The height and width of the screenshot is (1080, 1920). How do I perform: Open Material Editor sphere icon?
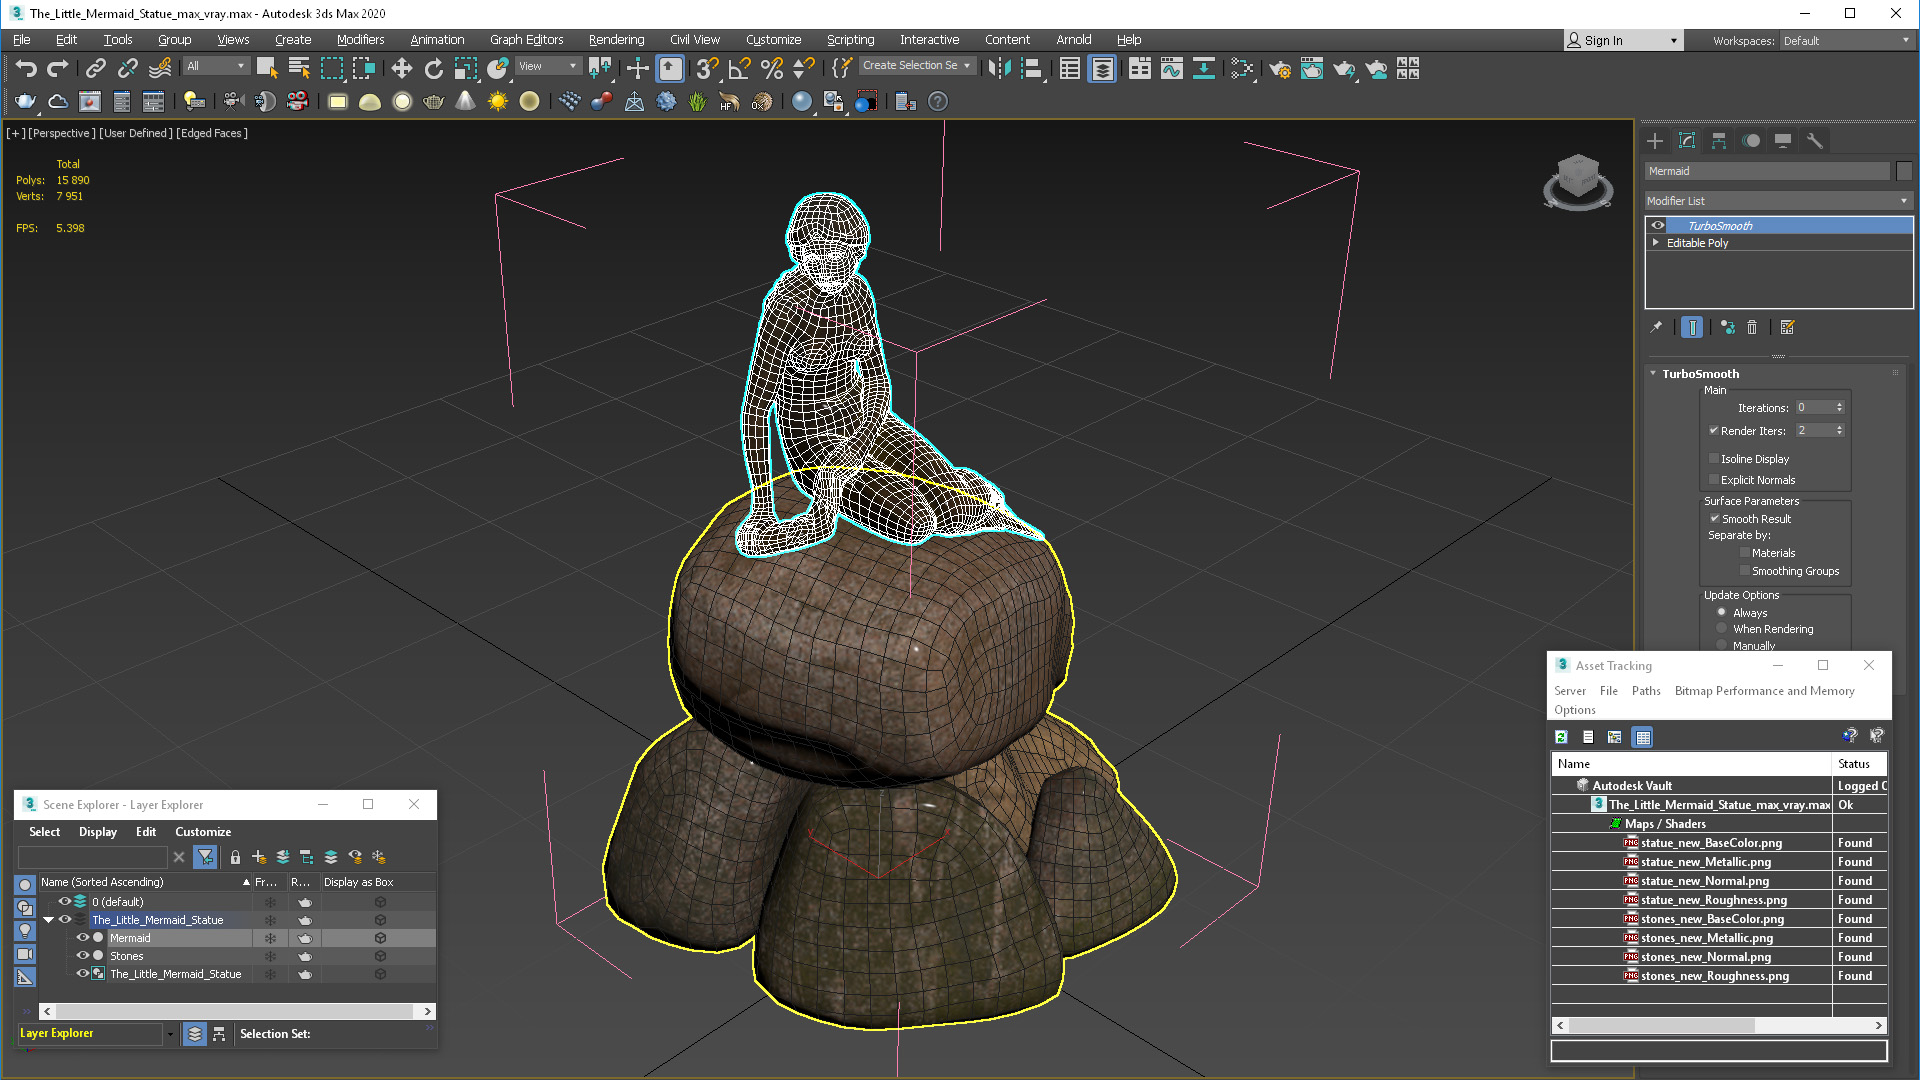point(801,101)
